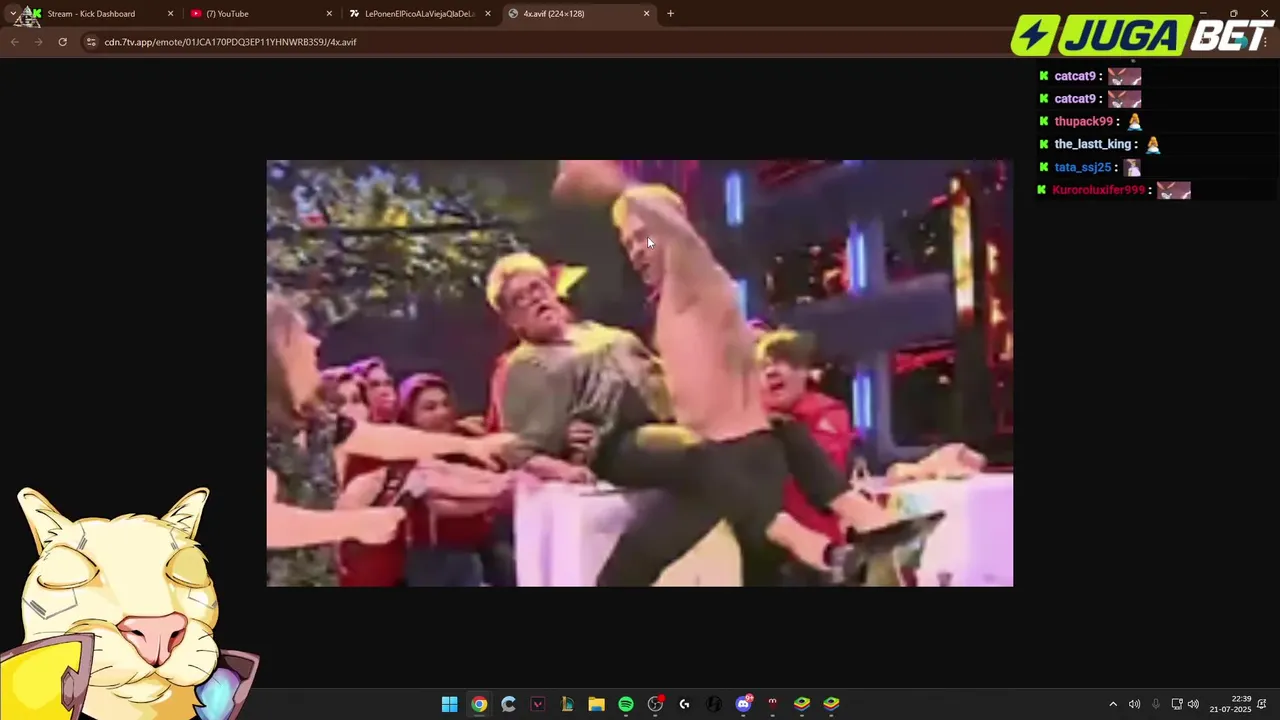Open the blue C app on the taskbar
The image size is (1280, 720).
pyautogui.click(x=508, y=704)
